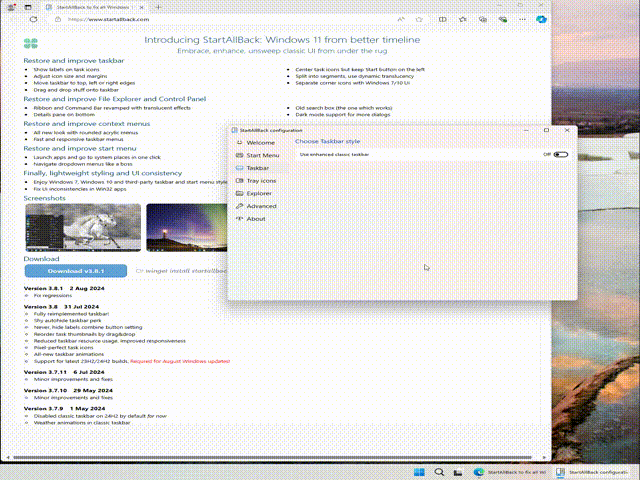
Task: Open taskbar Search icon
Action: click(x=439, y=472)
